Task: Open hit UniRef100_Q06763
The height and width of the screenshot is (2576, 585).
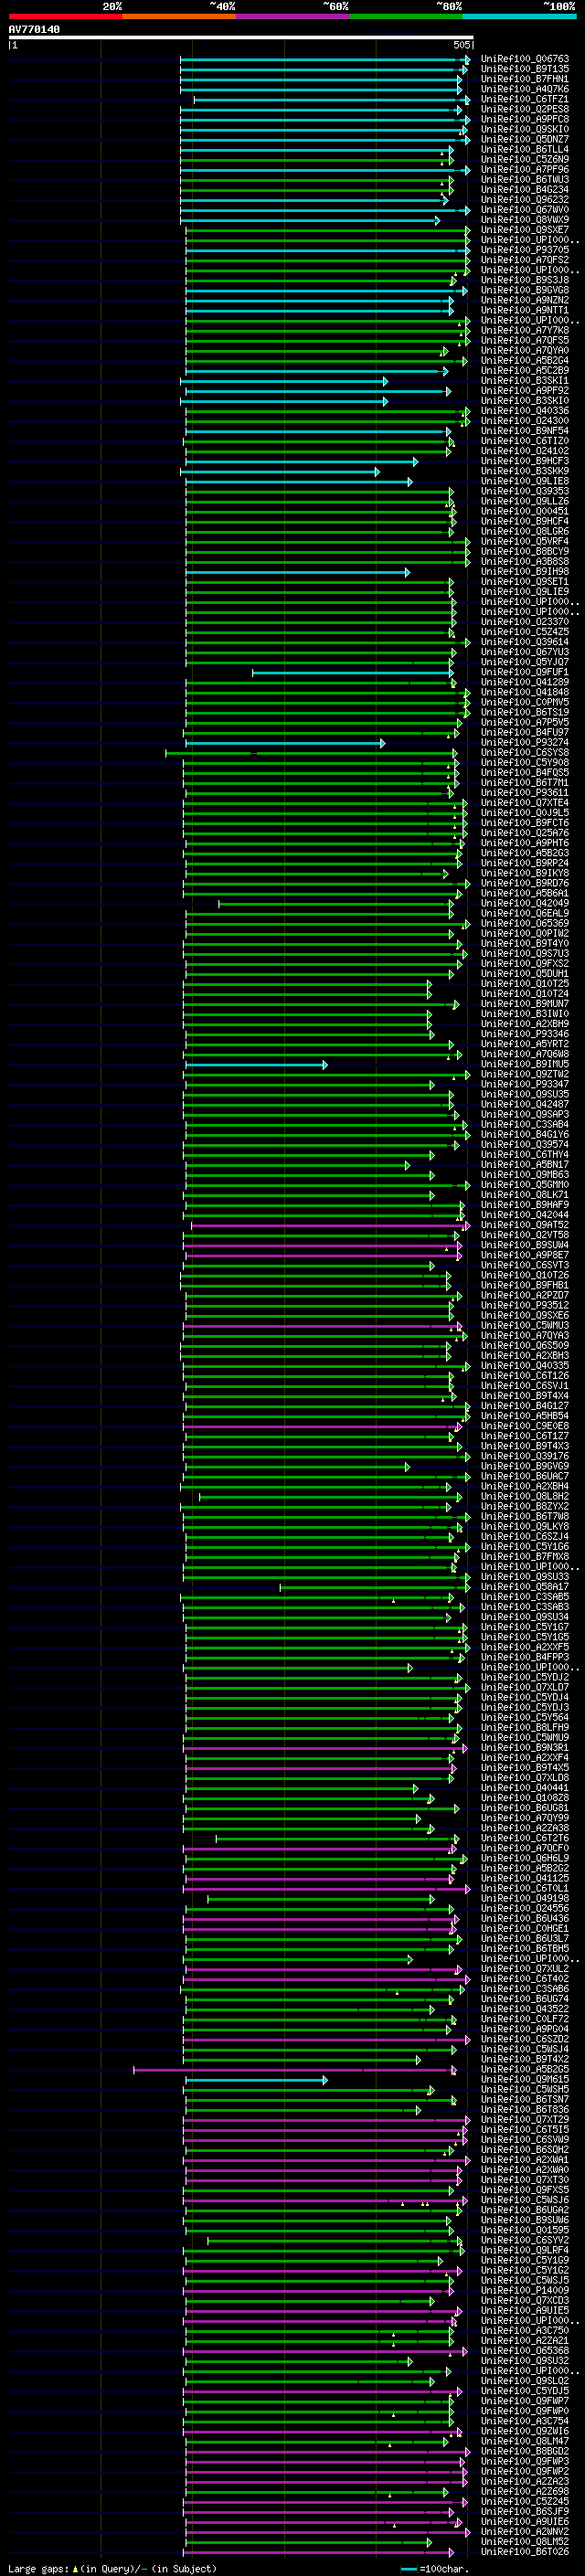Action: pos(525,59)
